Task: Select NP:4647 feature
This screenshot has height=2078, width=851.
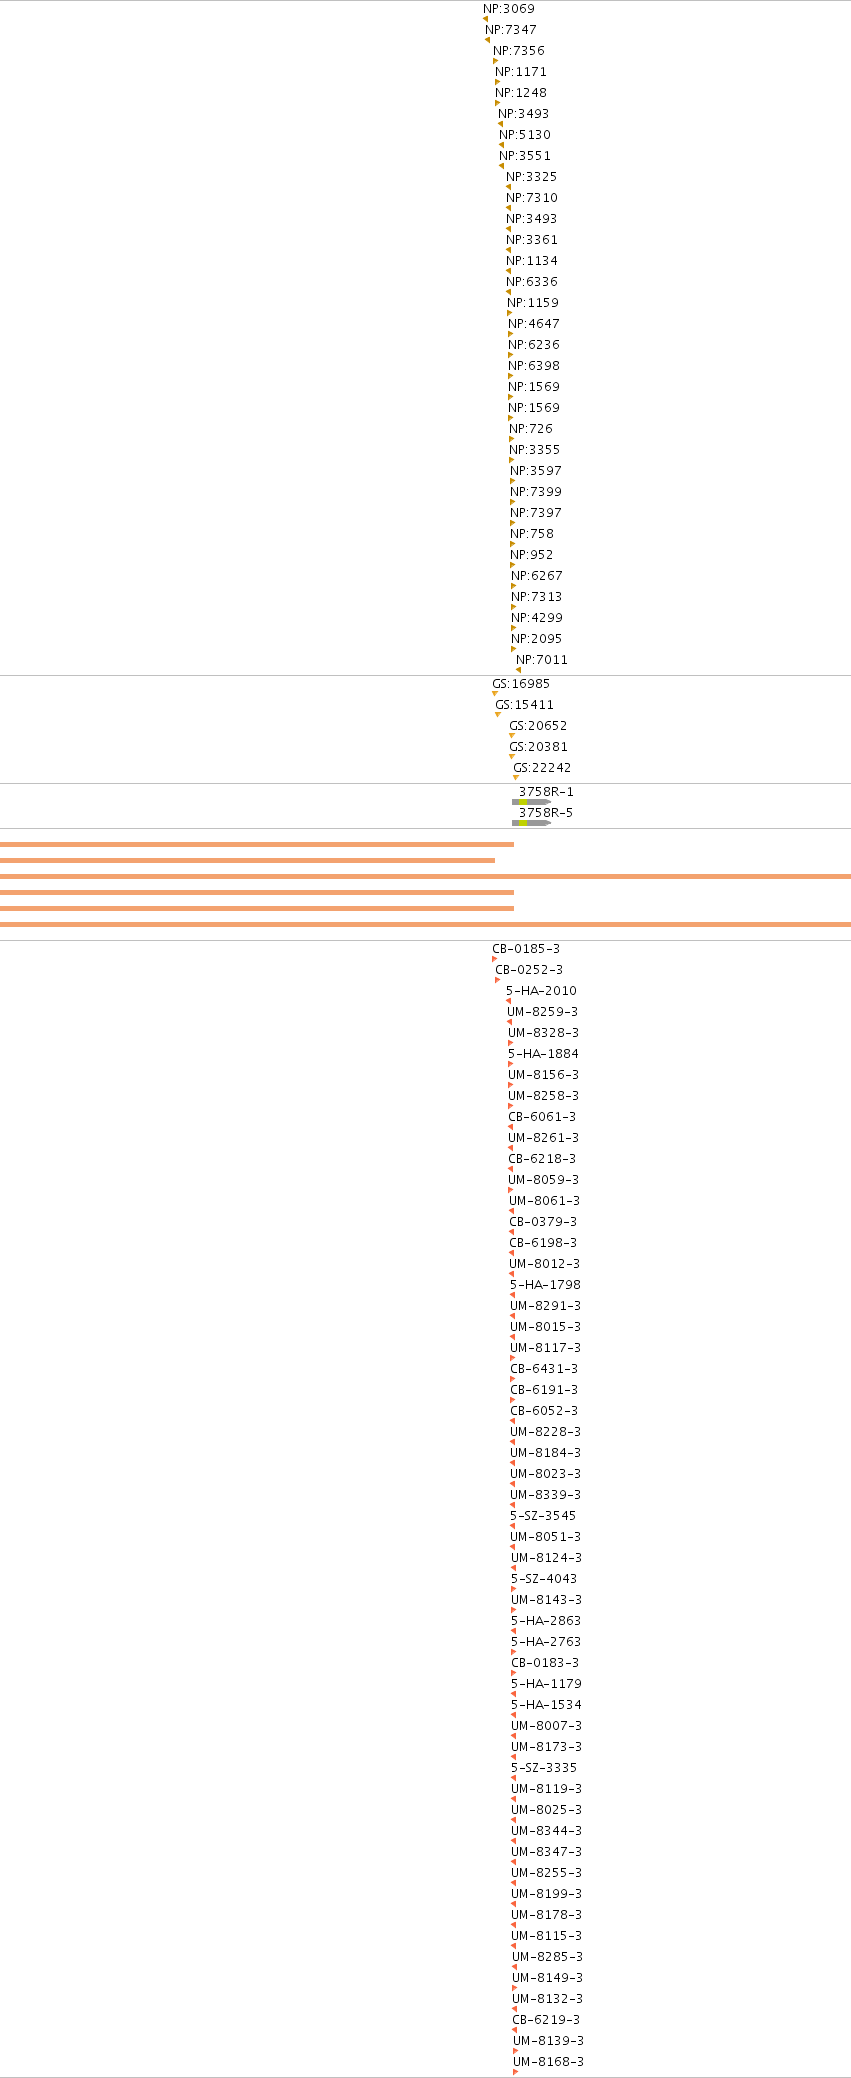Action: coord(534,324)
